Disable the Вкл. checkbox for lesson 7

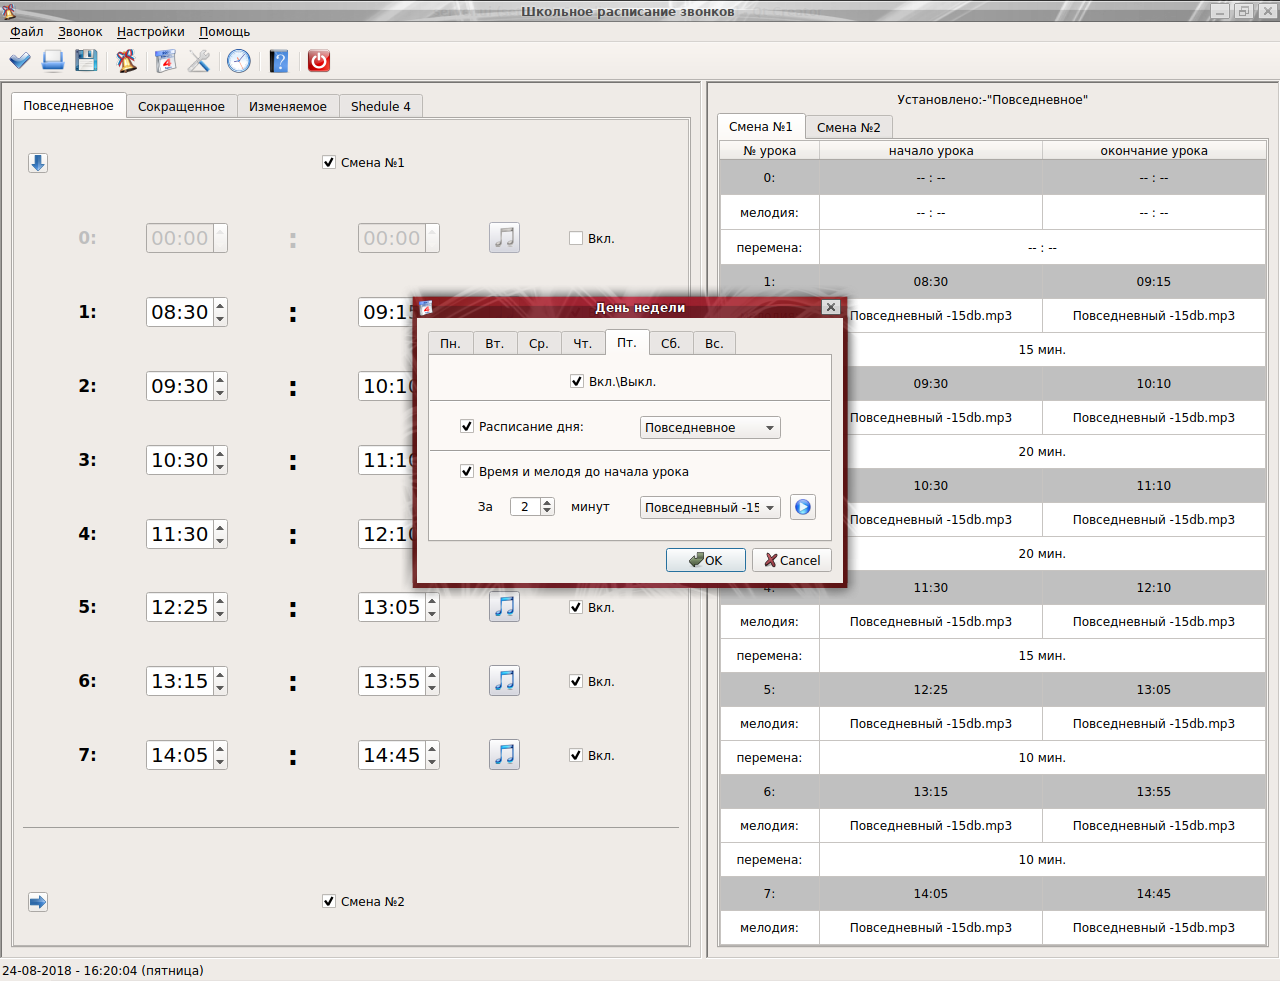pyautogui.click(x=576, y=755)
